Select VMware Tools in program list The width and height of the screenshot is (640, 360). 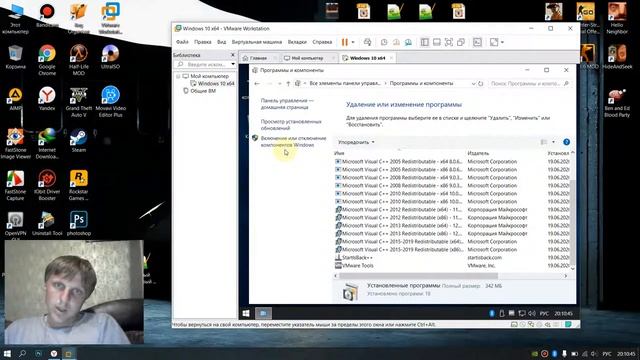click(x=451, y=265)
